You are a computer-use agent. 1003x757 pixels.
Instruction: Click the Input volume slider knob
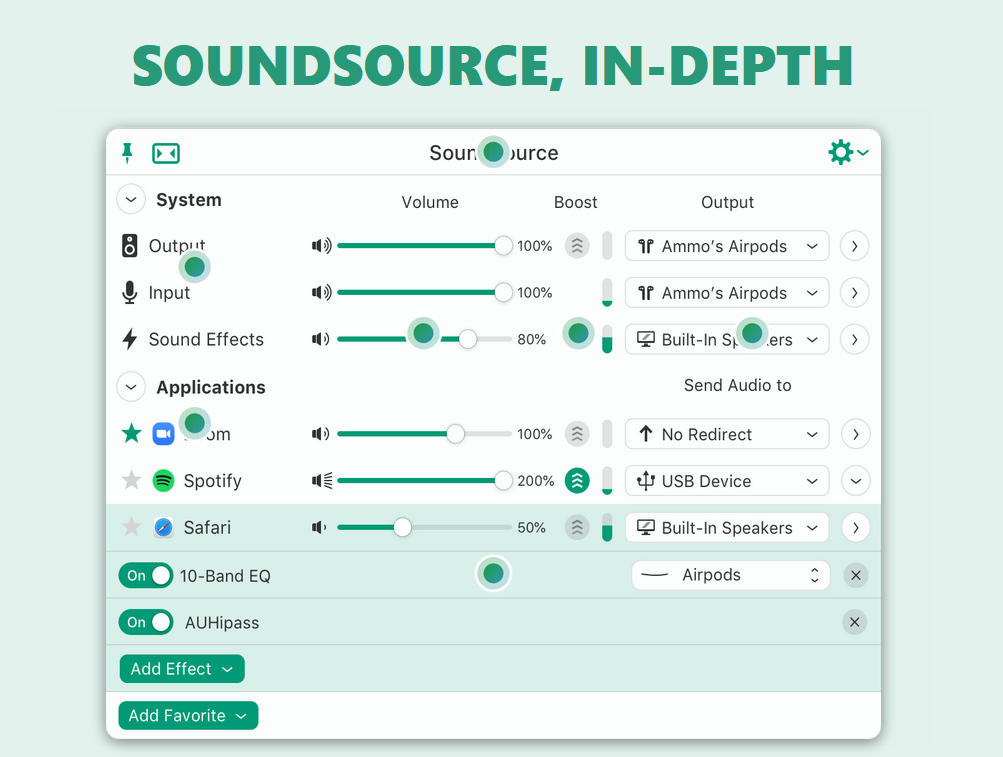(x=503, y=292)
